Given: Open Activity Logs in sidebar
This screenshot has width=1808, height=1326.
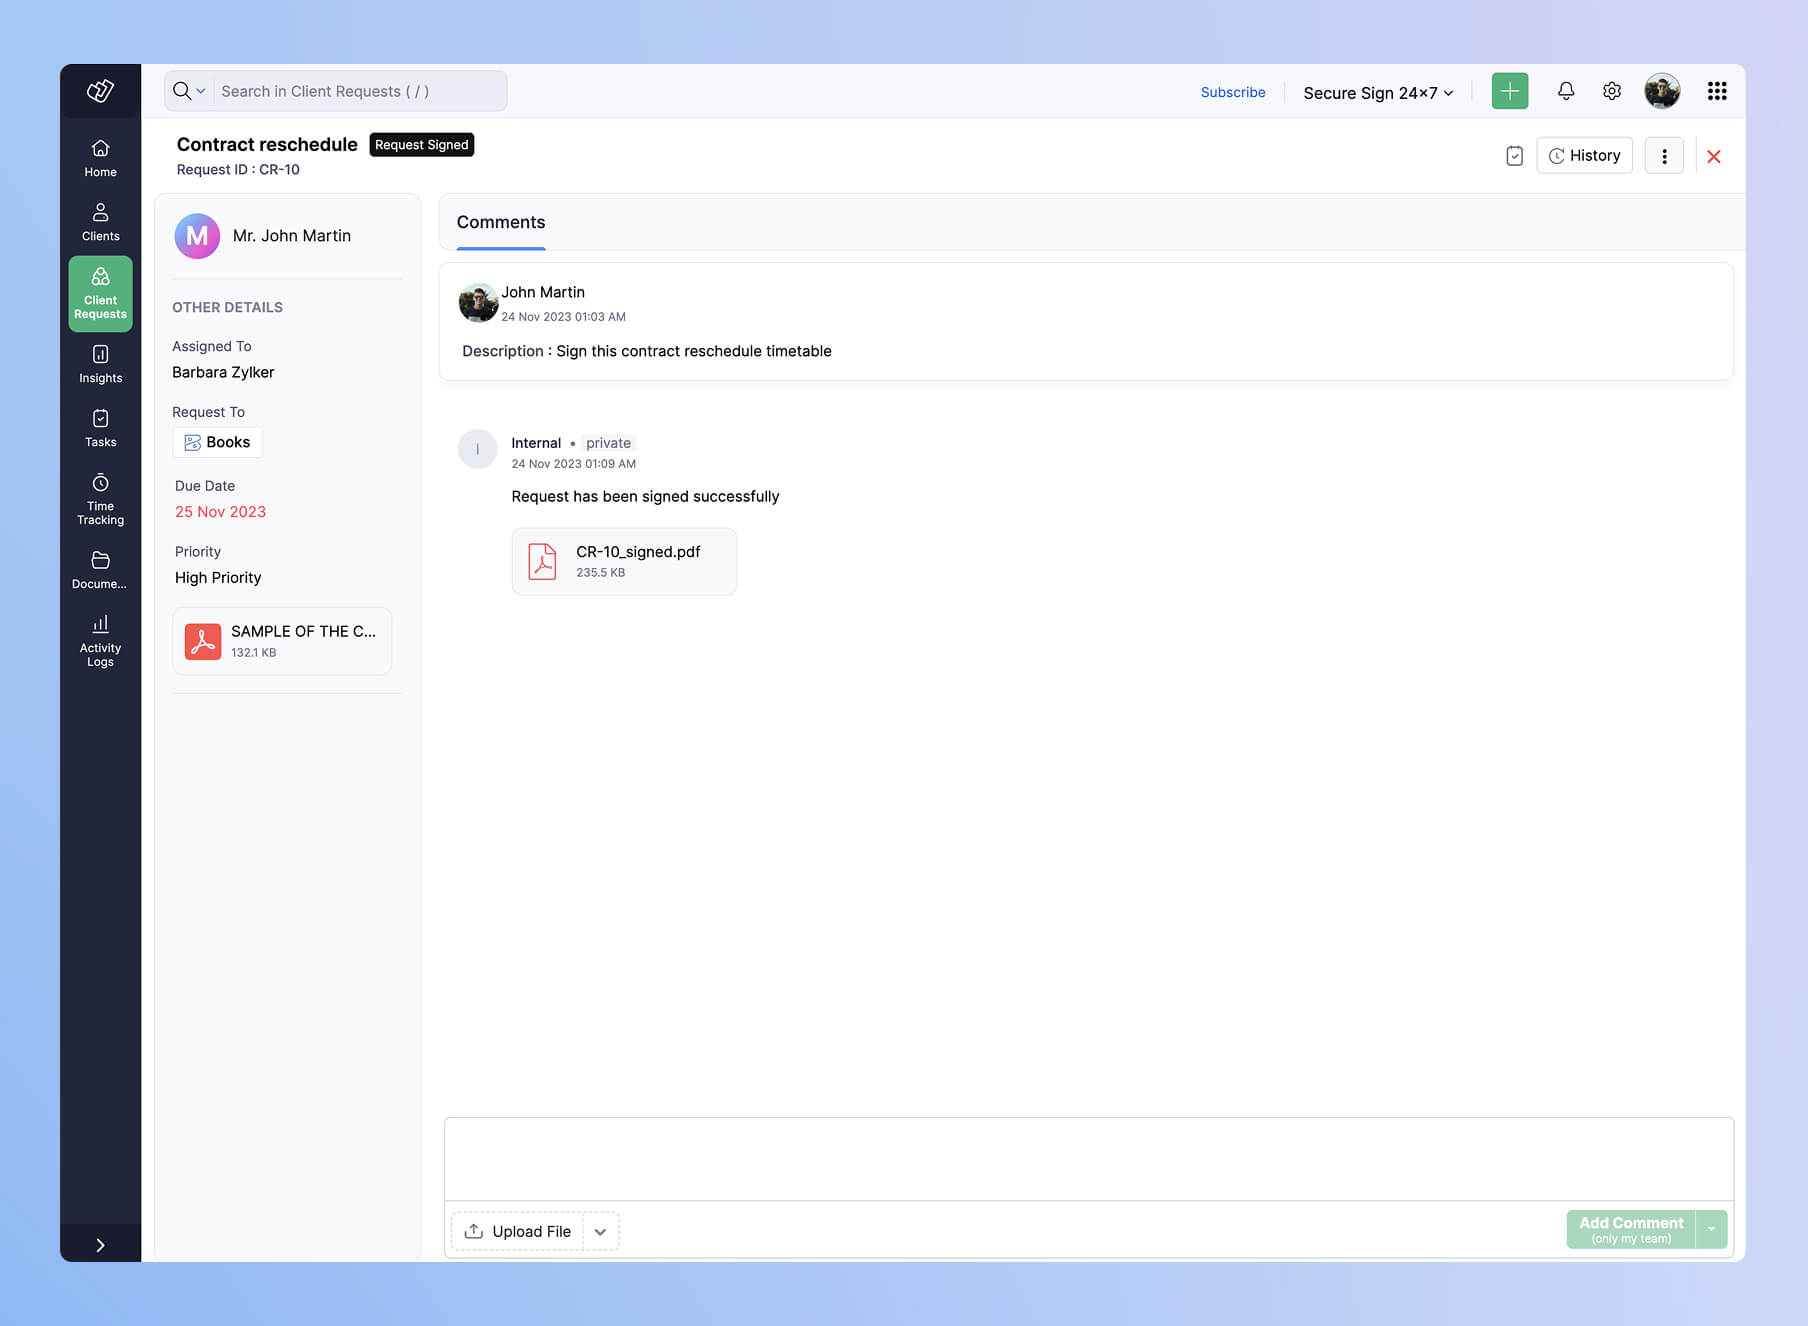Looking at the screenshot, I should [100, 641].
